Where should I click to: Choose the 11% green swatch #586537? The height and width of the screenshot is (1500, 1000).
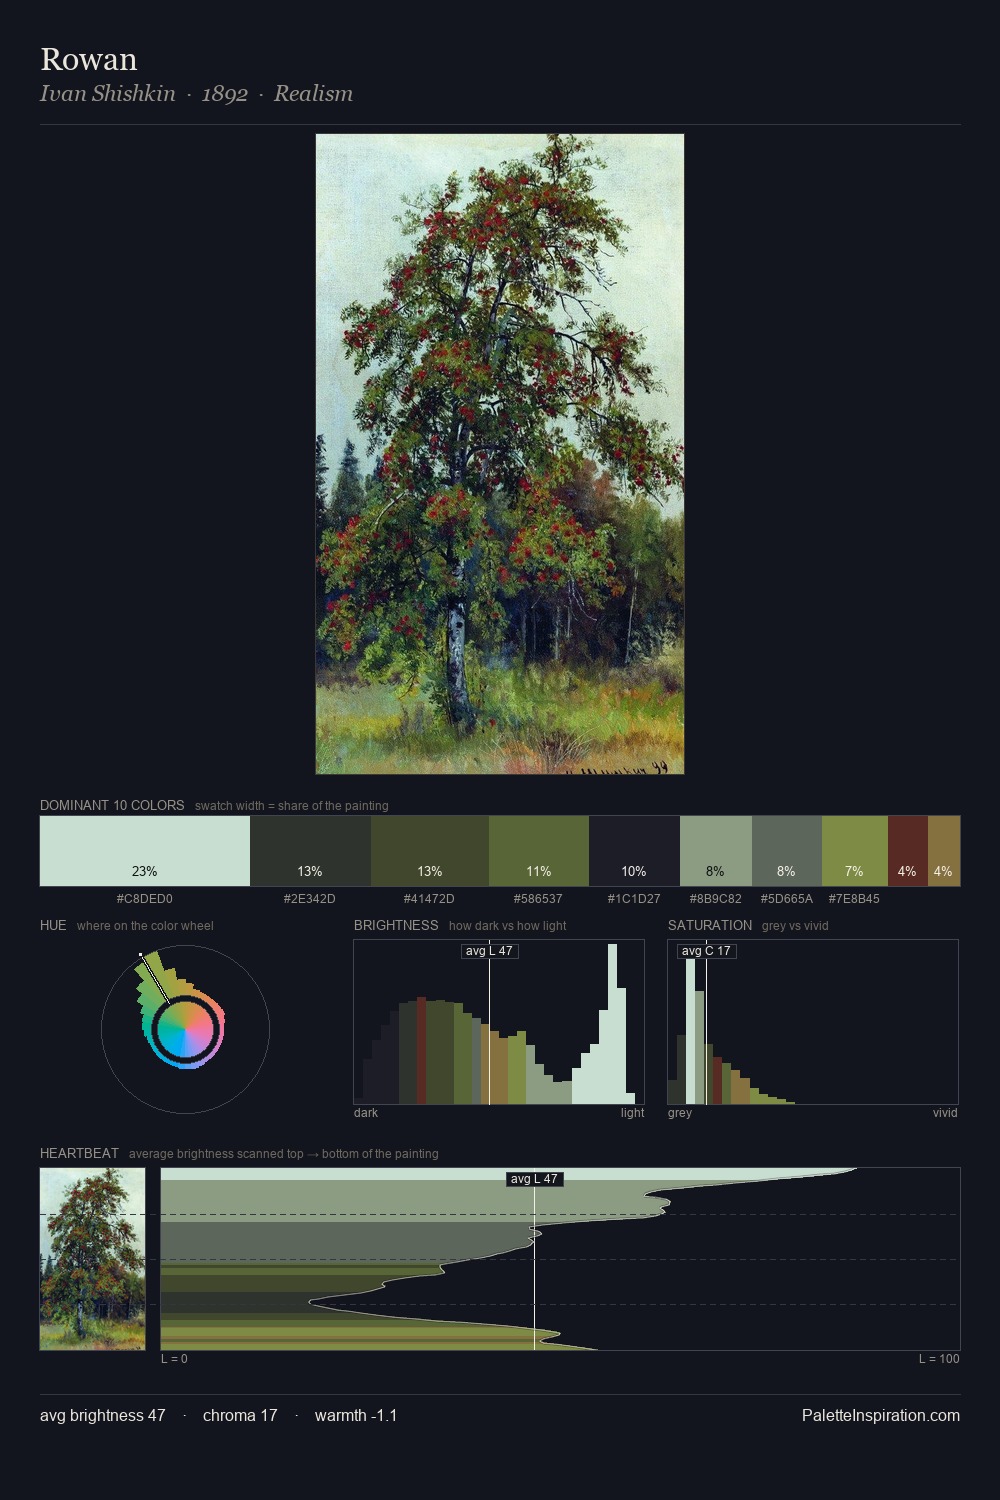(x=539, y=851)
